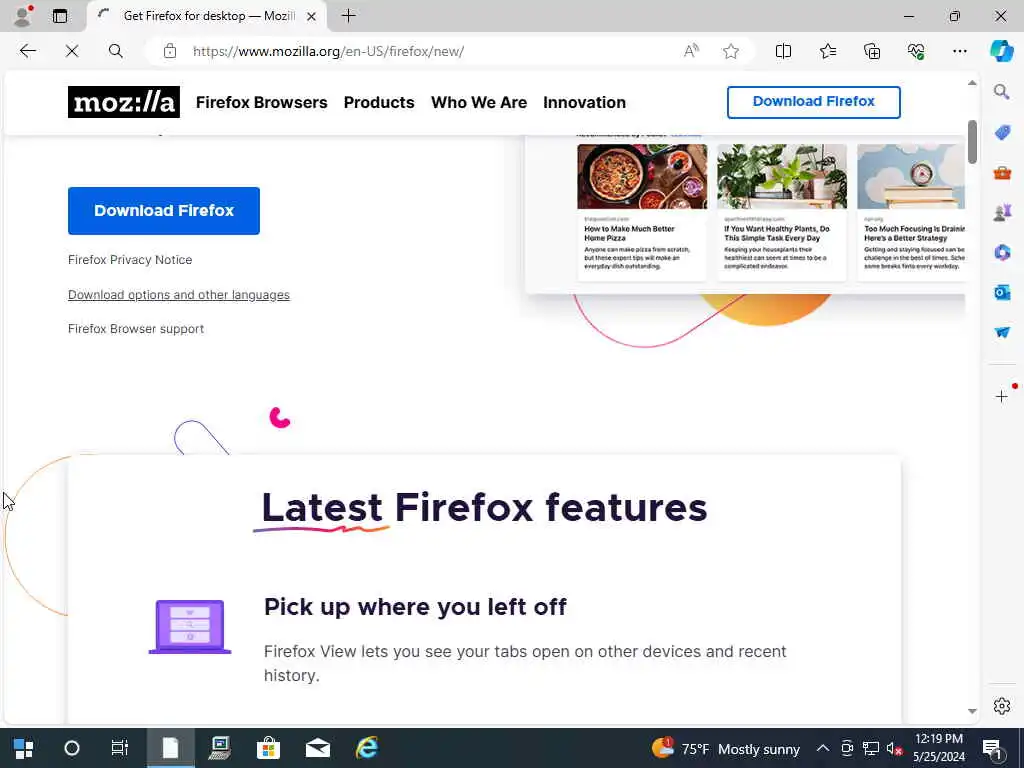
Task: Click the Mozilla logo
Action: [x=123, y=102]
